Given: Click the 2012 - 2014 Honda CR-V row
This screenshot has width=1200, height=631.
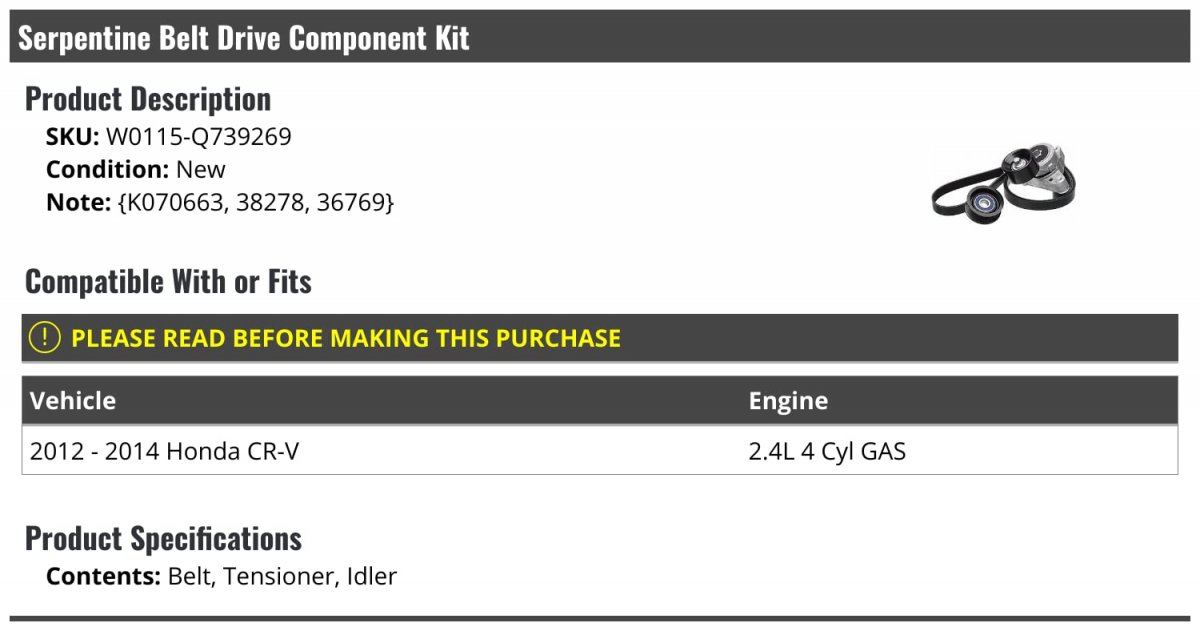Looking at the screenshot, I should tap(165, 452).
